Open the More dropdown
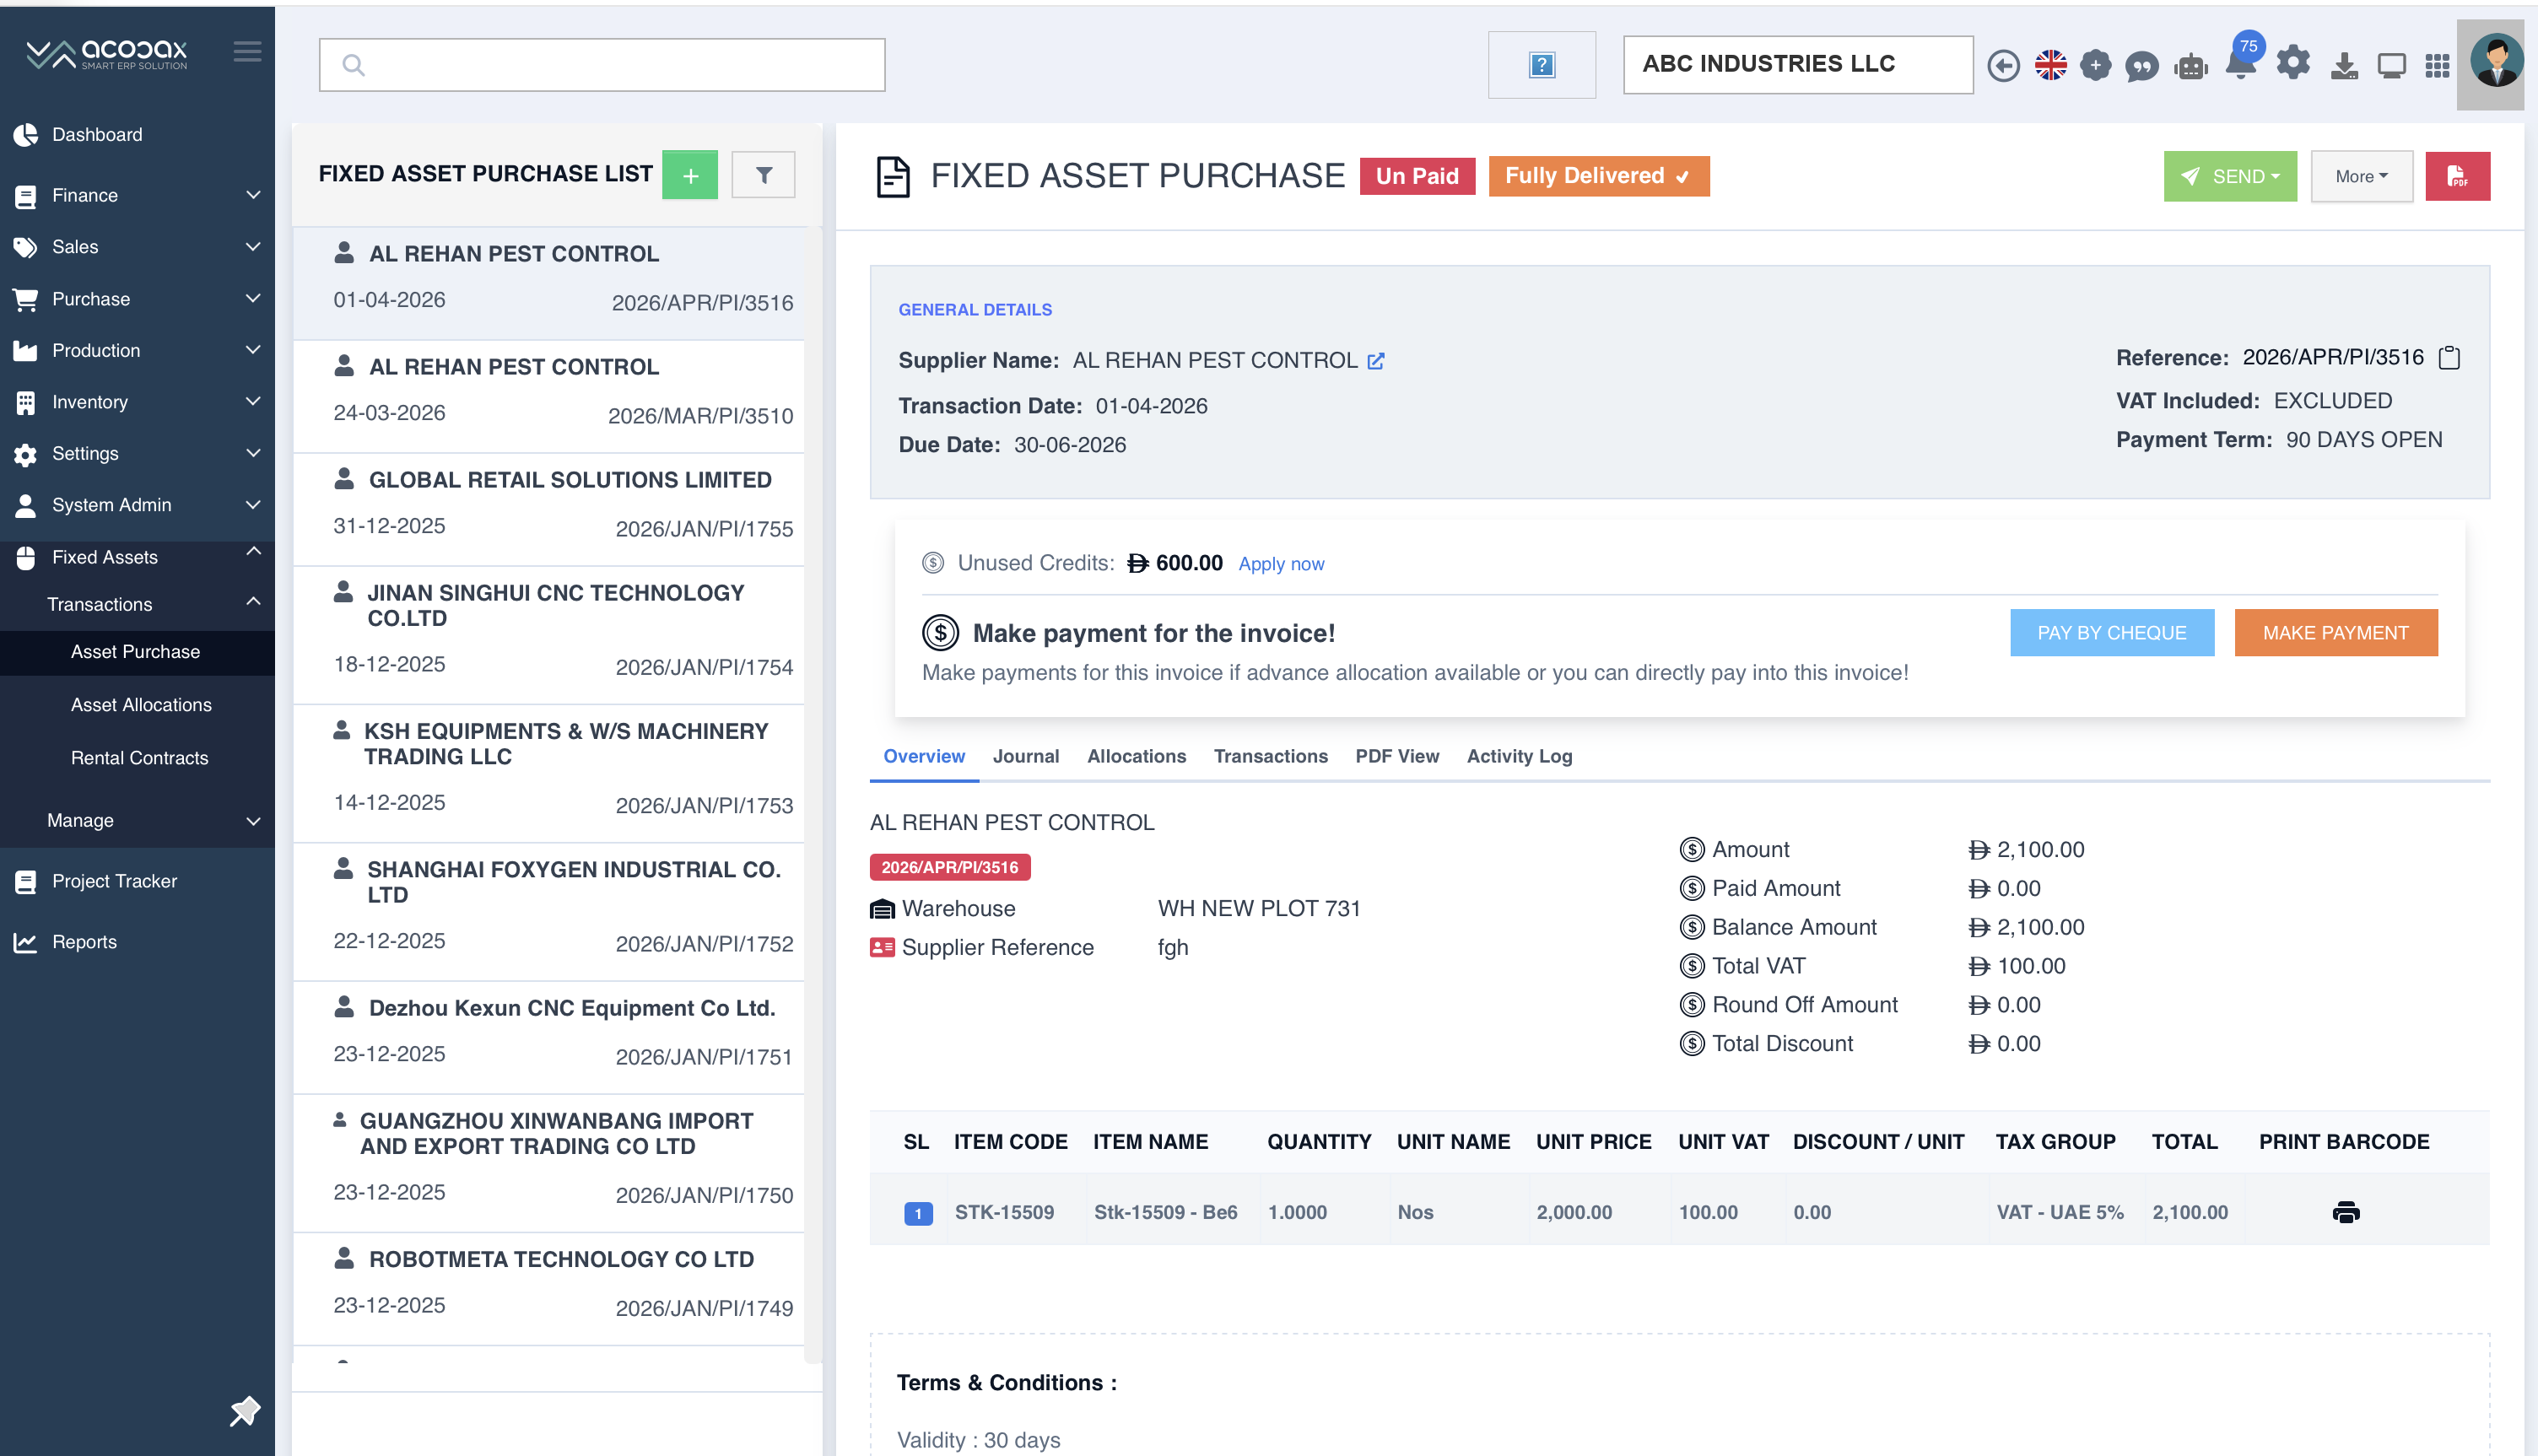Viewport: 2538px width, 1456px height. point(2361,177)
